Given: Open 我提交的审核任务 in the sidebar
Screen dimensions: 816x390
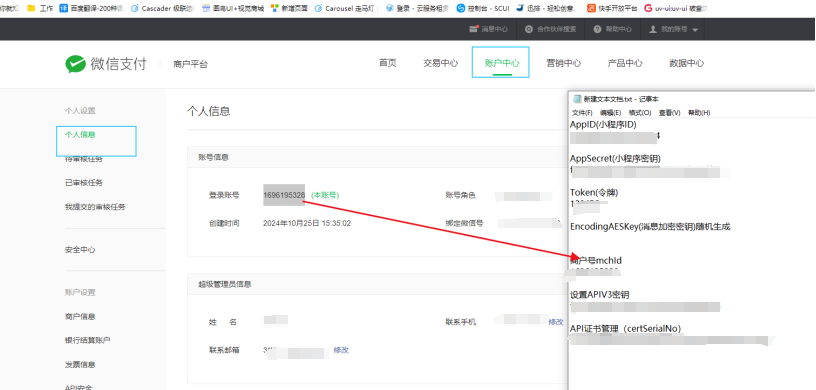Looking at the screenshot, I should [x=95, y=207].
